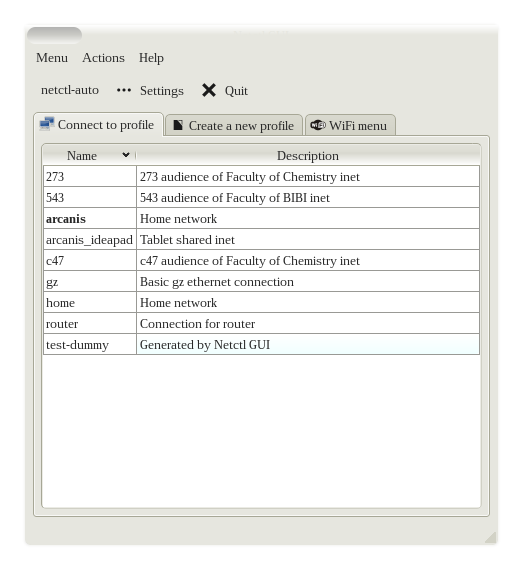Switch to the WiFi menu tab

350,125
